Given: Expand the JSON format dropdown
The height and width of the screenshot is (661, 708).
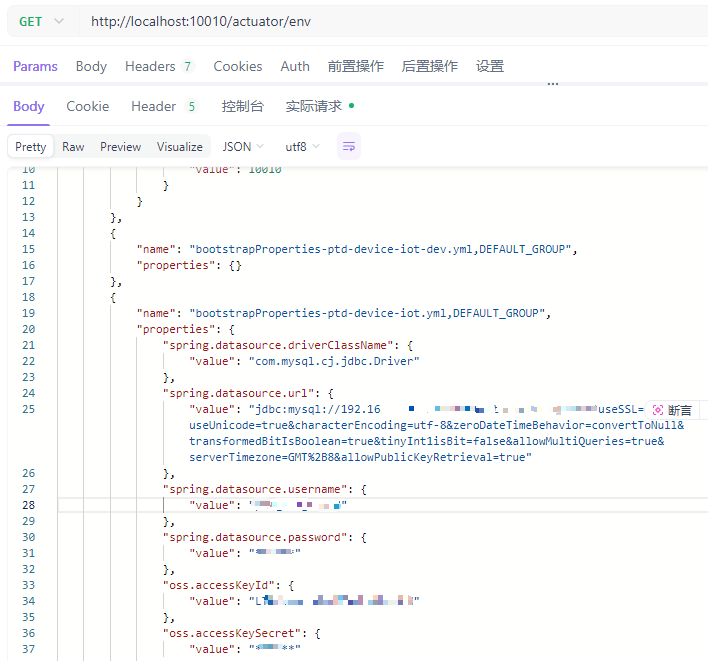Looking at the screenshot, I should 243,146.
